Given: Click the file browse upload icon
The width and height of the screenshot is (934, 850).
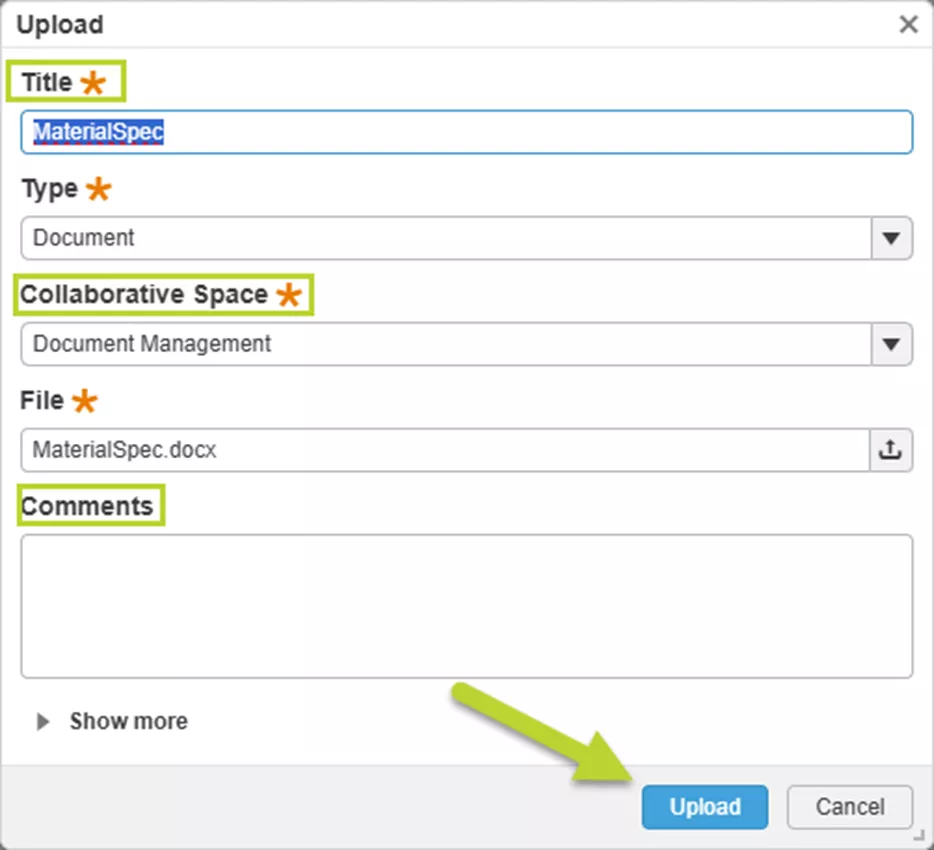Looking at the screenshot, I should point(890,450).
